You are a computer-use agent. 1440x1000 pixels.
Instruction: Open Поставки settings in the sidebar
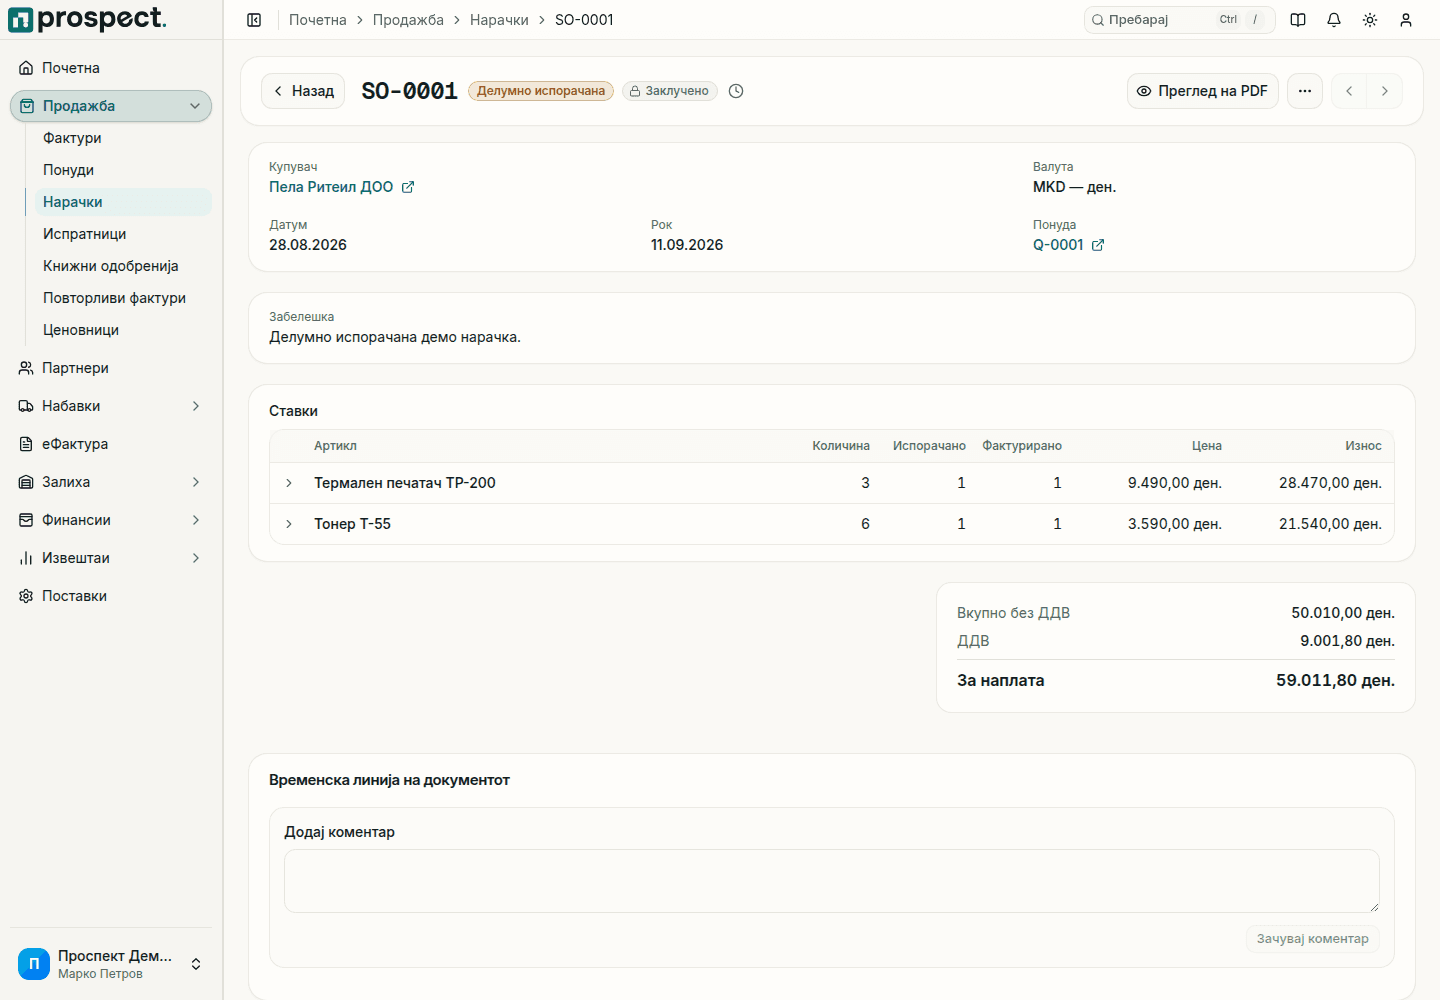click(111, 596)
